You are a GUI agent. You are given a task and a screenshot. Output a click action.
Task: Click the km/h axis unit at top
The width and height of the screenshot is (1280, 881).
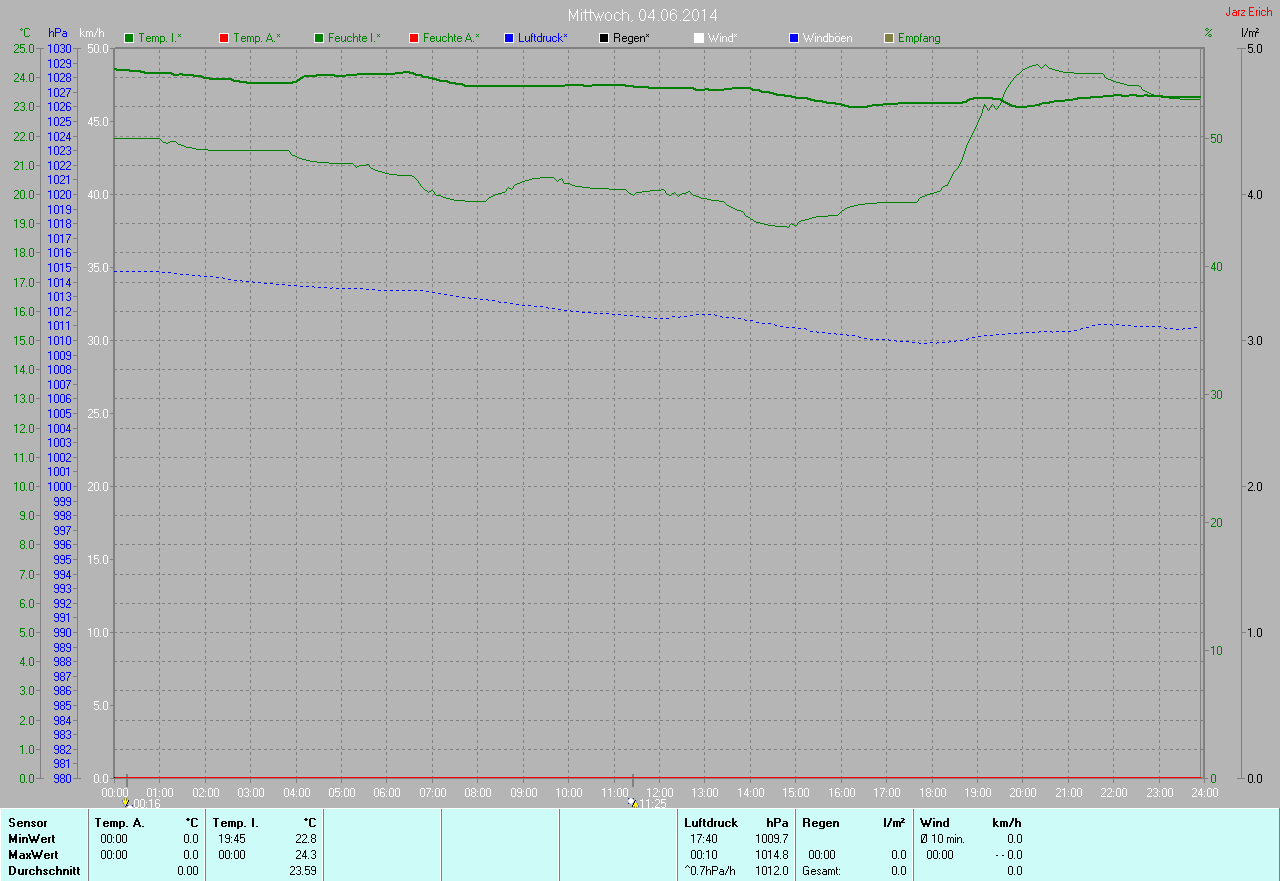(92, 33)
